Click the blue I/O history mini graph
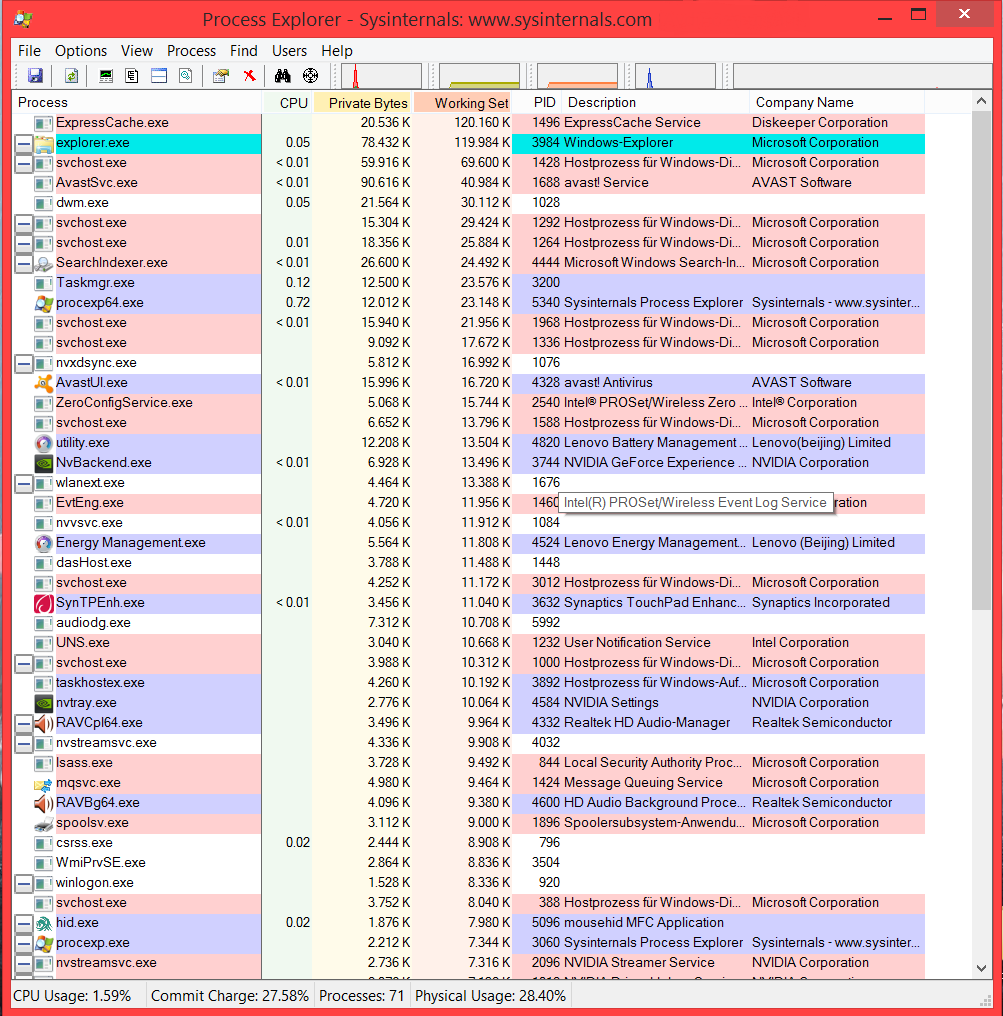The width and height of the screenshot is (1003, 1016). click(675, 76)
